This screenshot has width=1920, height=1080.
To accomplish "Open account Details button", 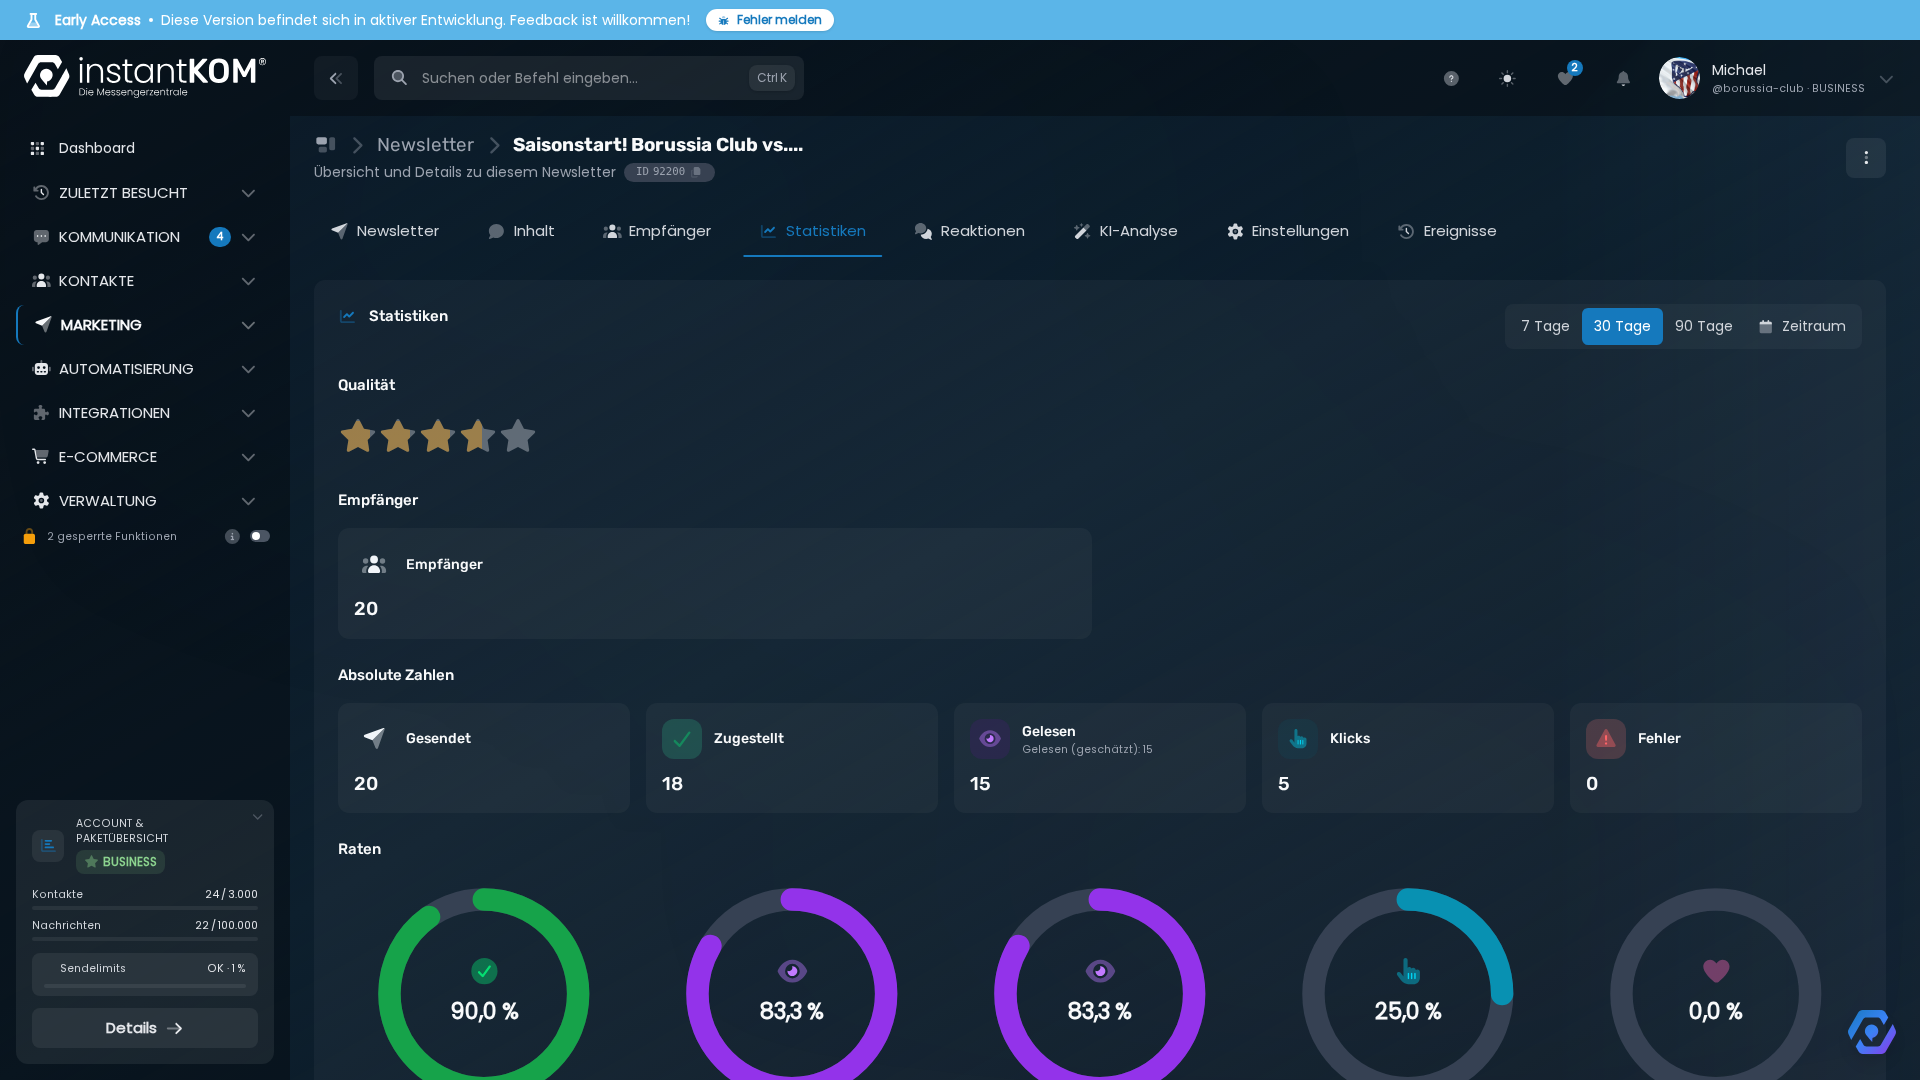I will pyautogui.click(x=144, y=1028).
